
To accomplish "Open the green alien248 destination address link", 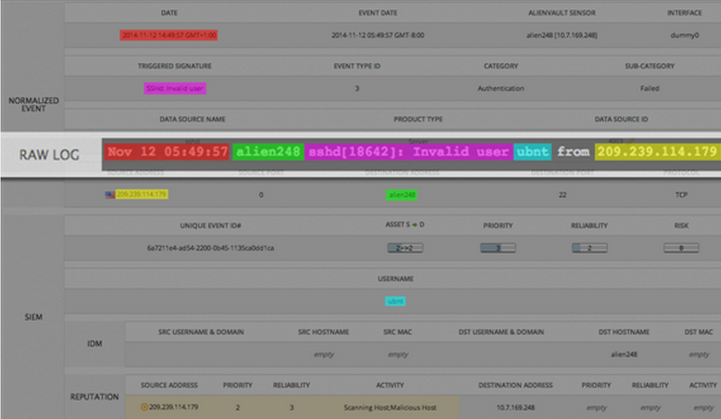I will (x=401, y=195).
